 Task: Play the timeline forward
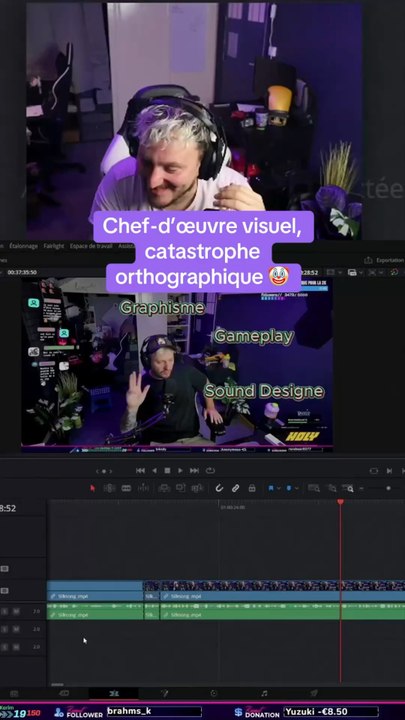tap(180, 471)
